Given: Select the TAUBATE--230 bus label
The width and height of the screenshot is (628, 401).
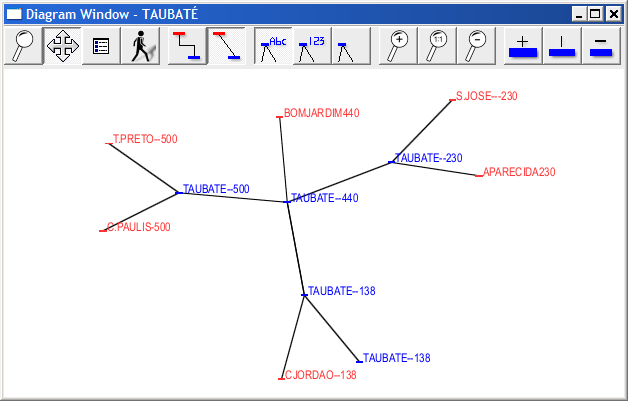Looking at the screenshot, I should coord(429,158).
